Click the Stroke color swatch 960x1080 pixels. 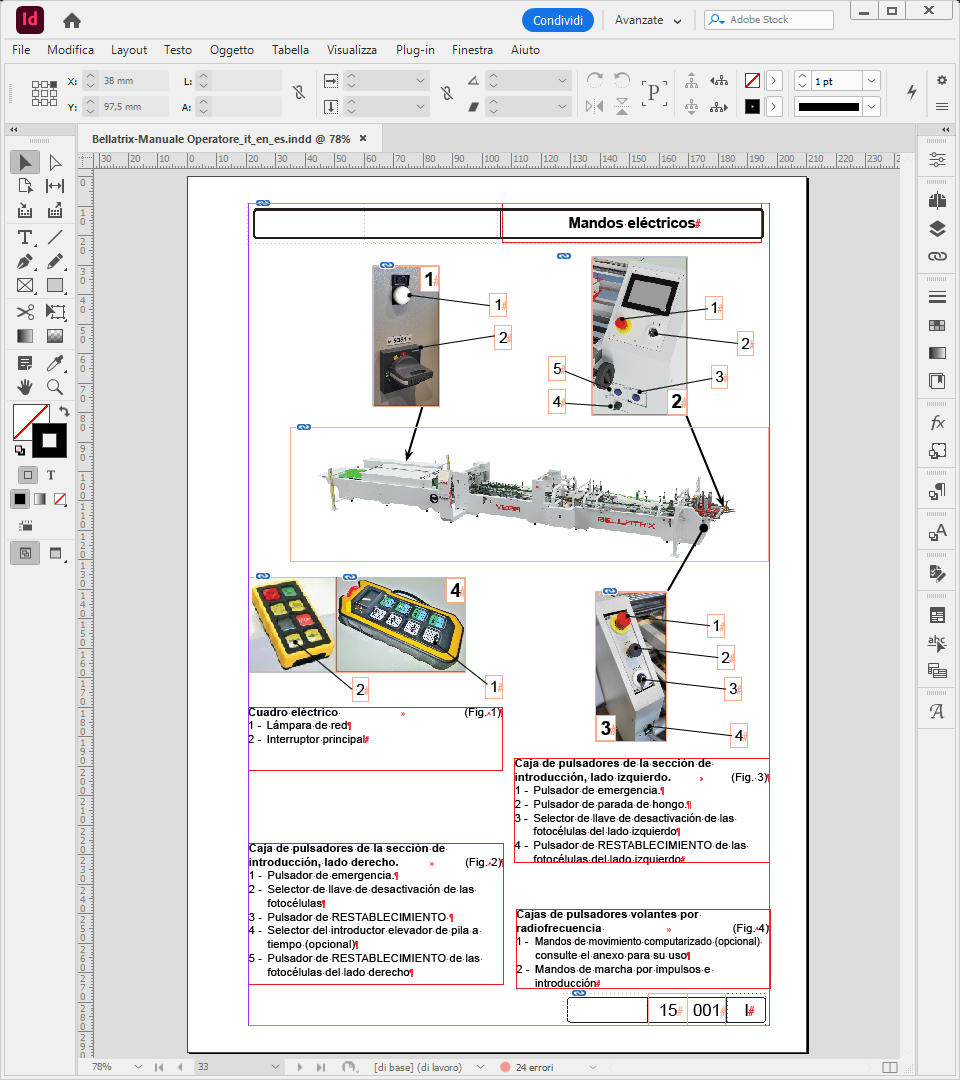point(49,440)
